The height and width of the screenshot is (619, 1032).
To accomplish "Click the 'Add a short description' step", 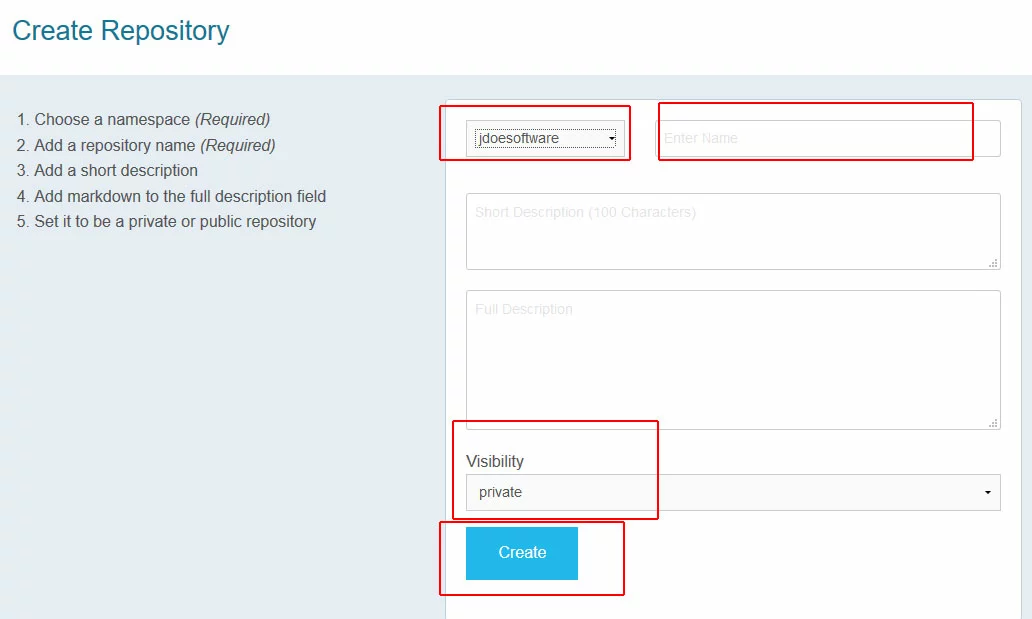I will pos(116,170).
